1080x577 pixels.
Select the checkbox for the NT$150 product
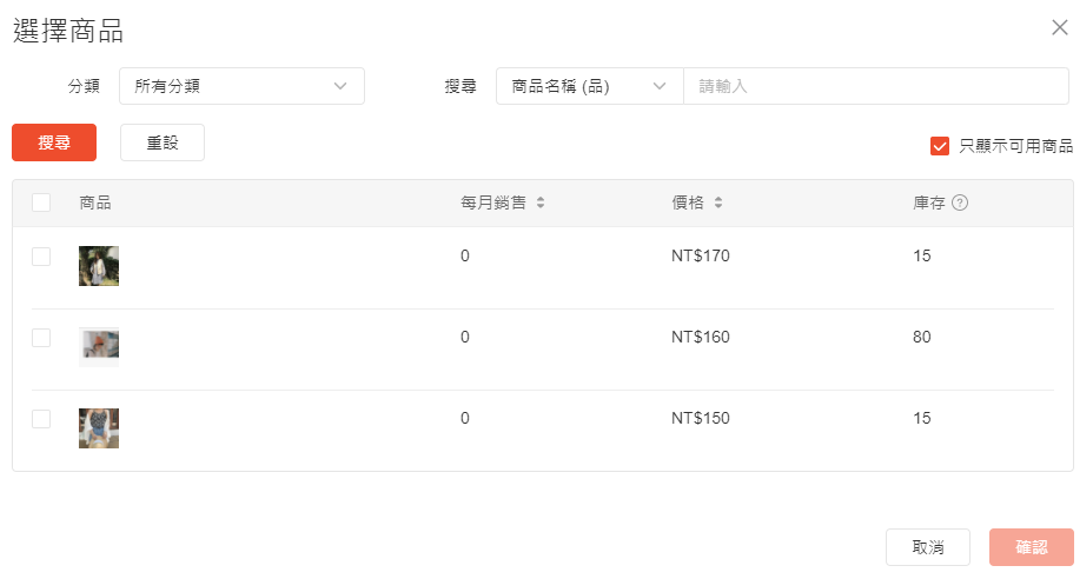41,419
